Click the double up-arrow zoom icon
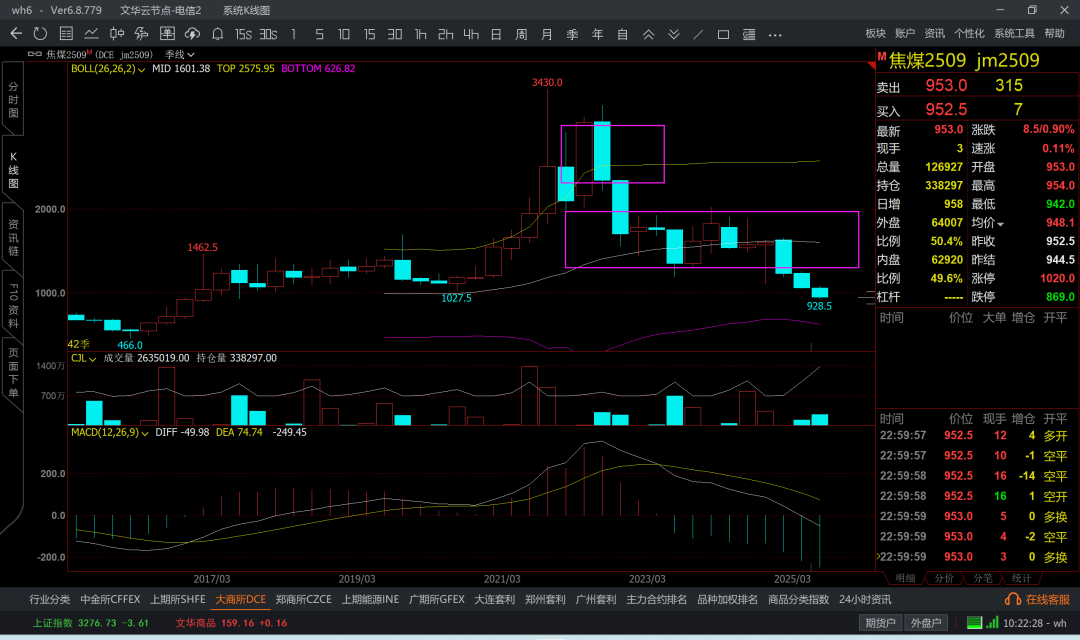Viewport: 1080px width, 640px height. [x=648, y=34]
